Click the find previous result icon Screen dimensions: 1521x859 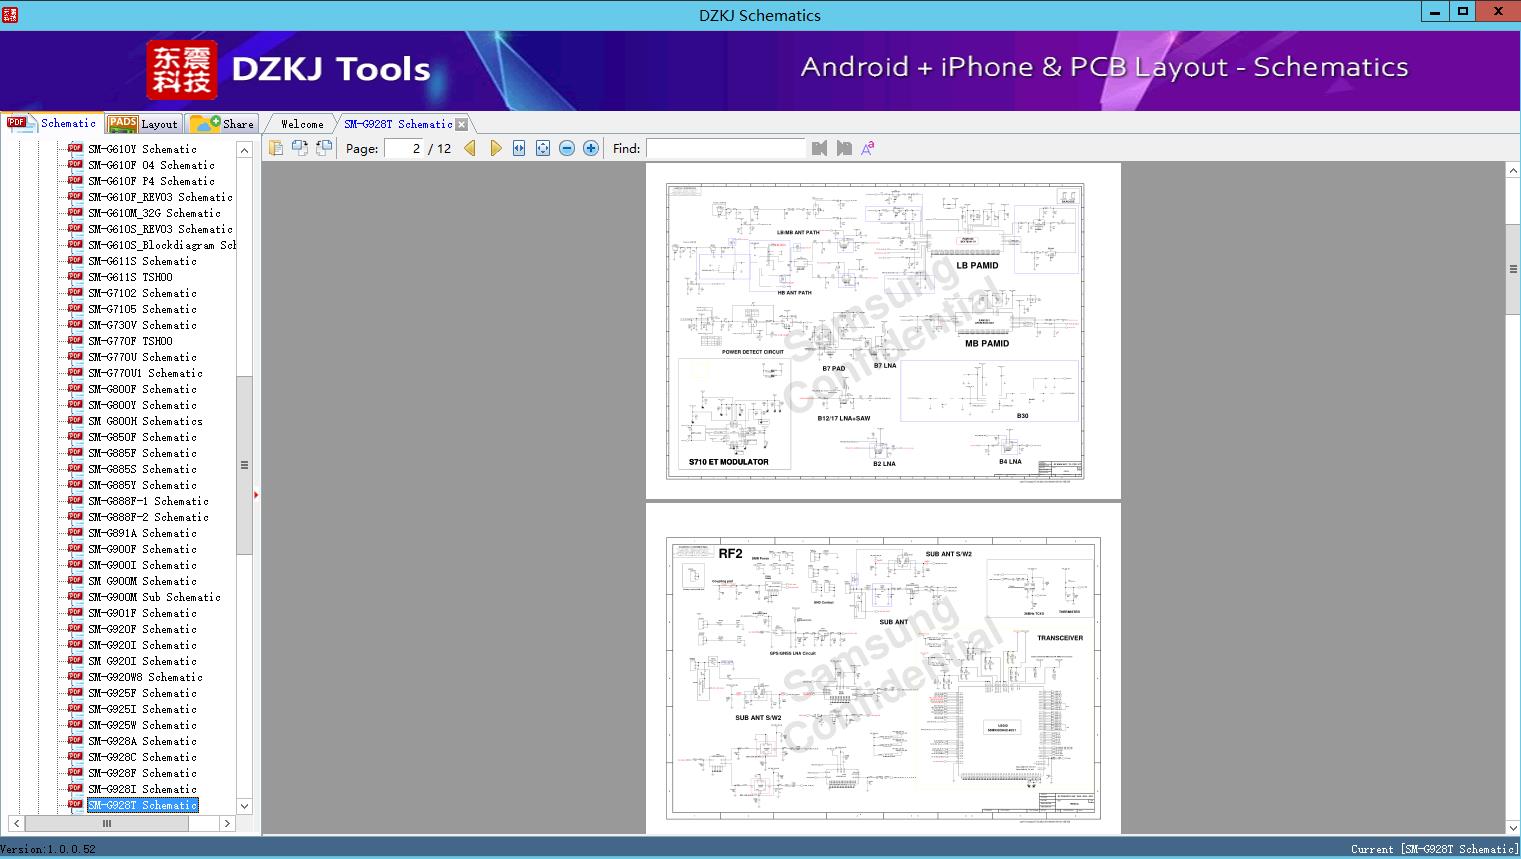click(x=819, y=148)
